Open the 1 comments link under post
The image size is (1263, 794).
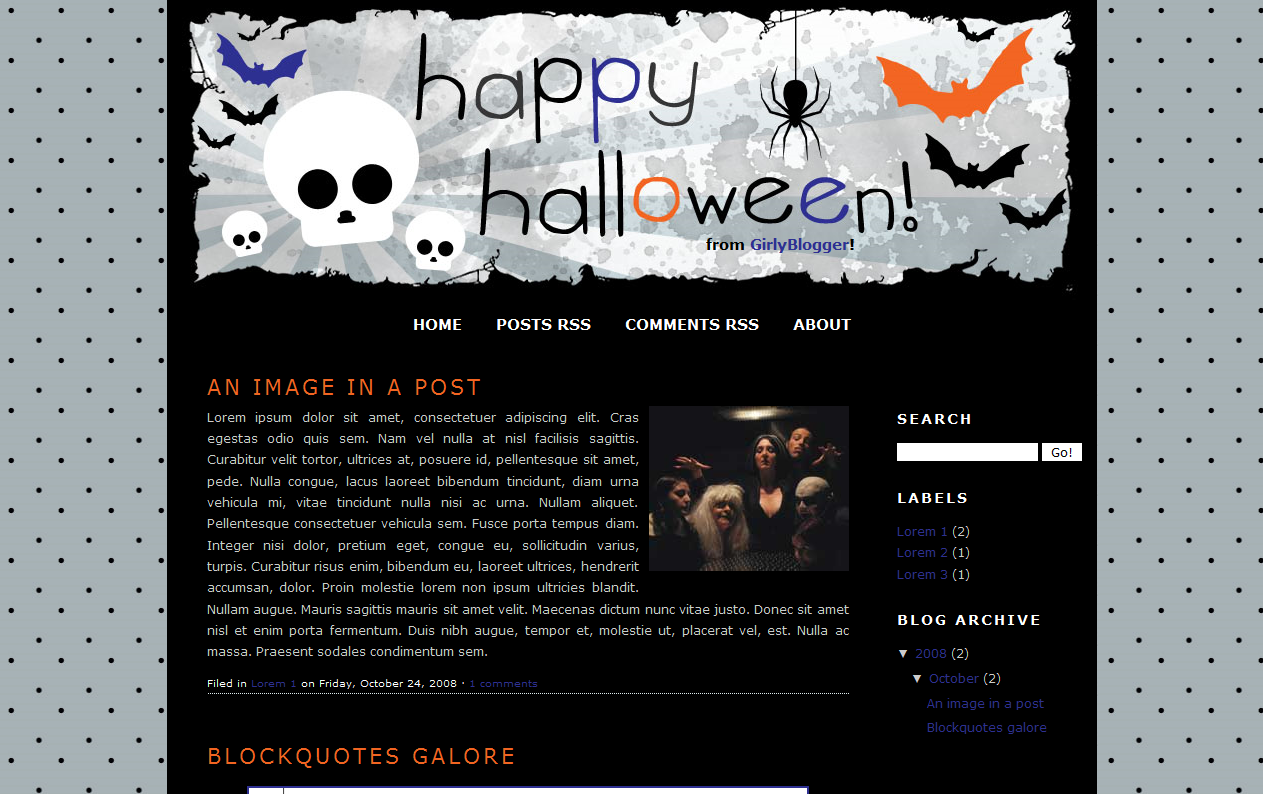pos(503,684)
